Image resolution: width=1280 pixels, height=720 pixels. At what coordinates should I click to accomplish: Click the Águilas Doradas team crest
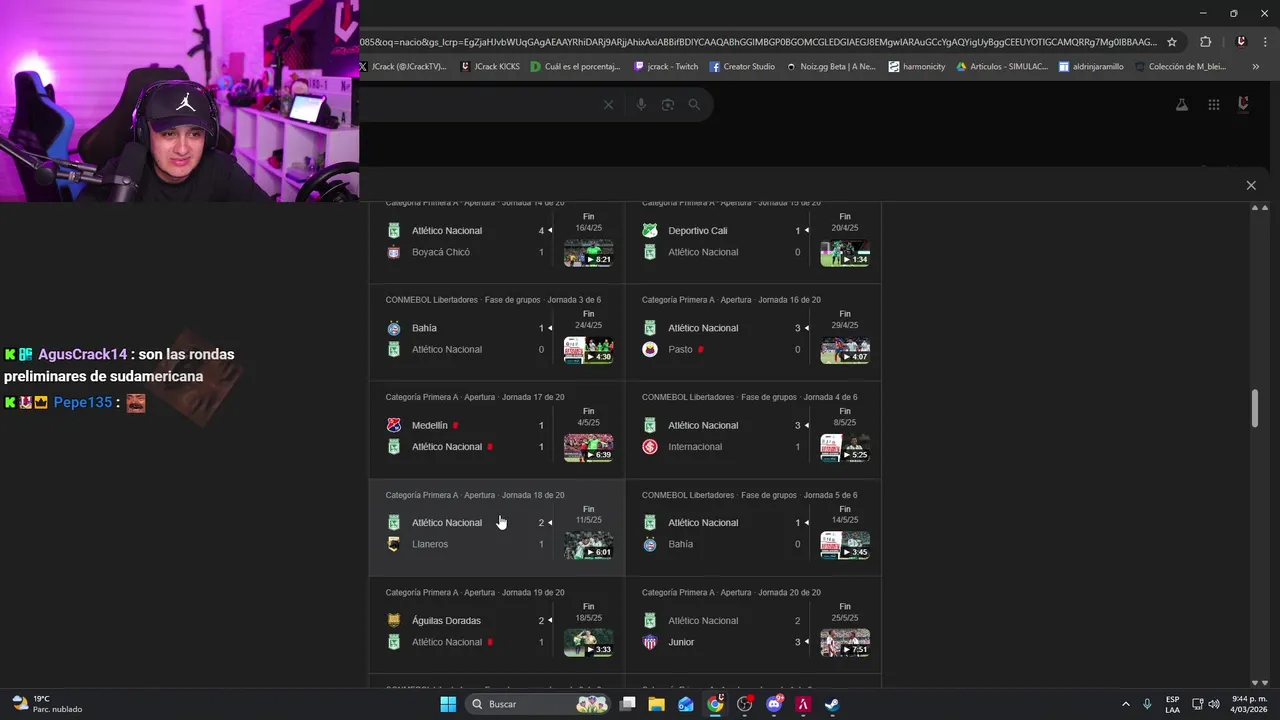(394, 620)
